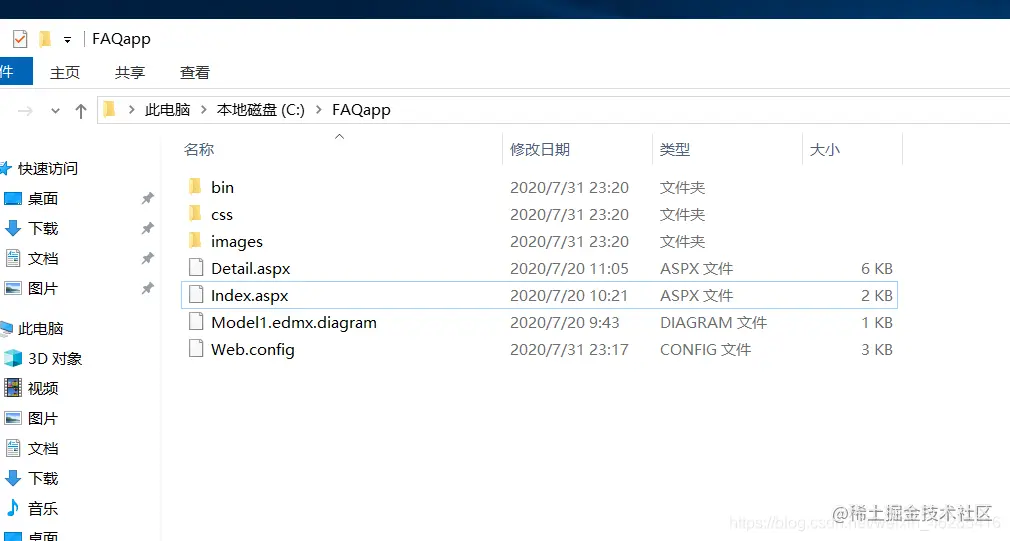Select the css folder icon
The height and width of the screenshot is (541, 1010).
195,214
